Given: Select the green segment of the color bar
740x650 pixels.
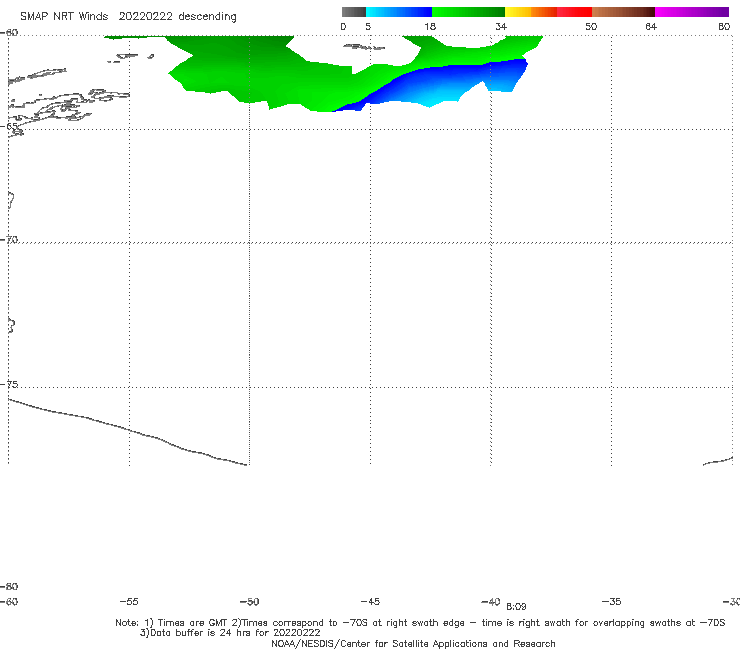Looking at the screenshot, I should (x=468, y=12).
